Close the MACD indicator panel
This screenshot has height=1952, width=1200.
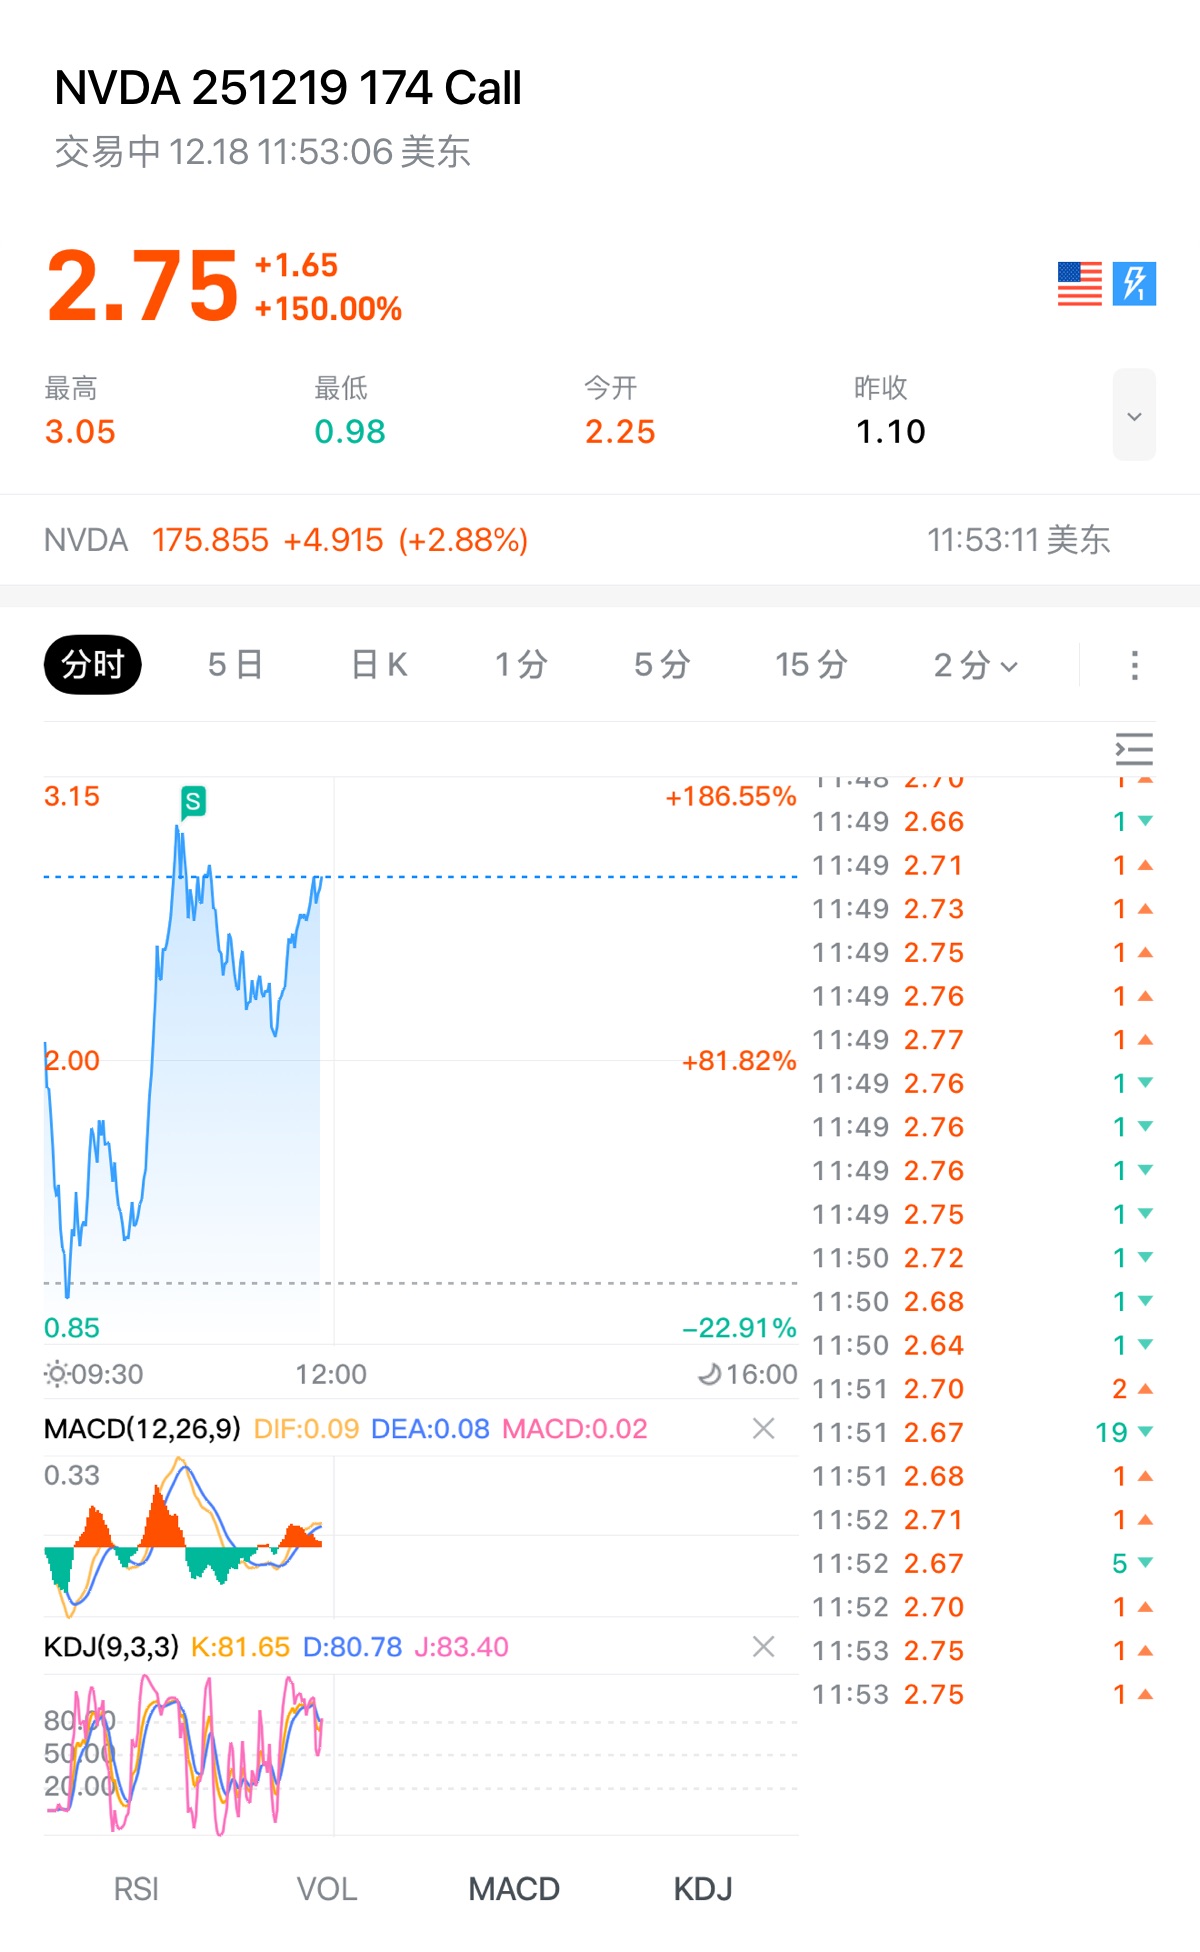763,1429
